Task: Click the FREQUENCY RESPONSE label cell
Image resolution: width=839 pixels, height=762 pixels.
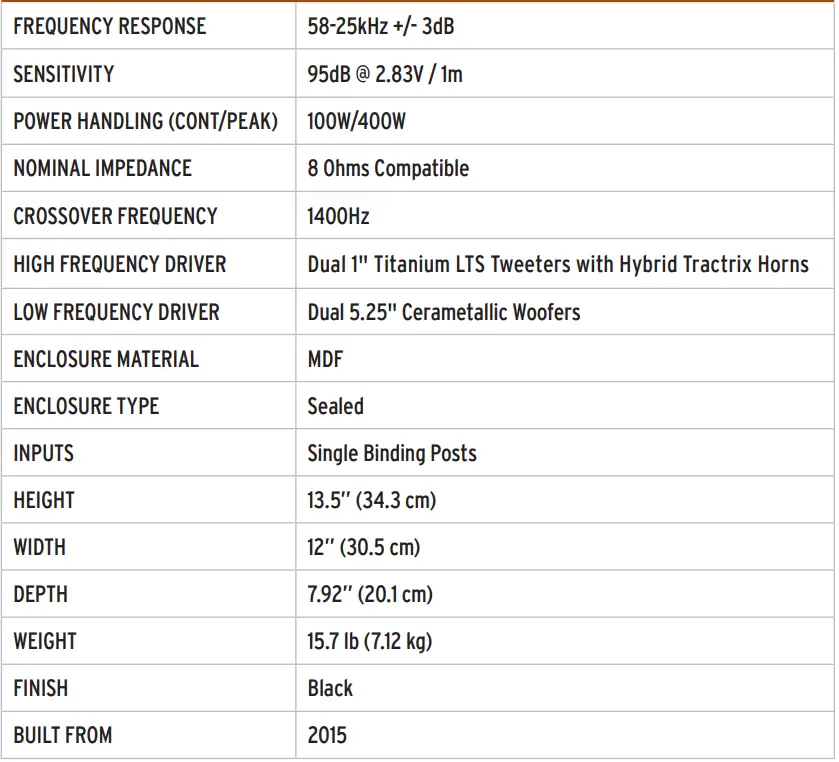Action: click(x=110, y=27)
